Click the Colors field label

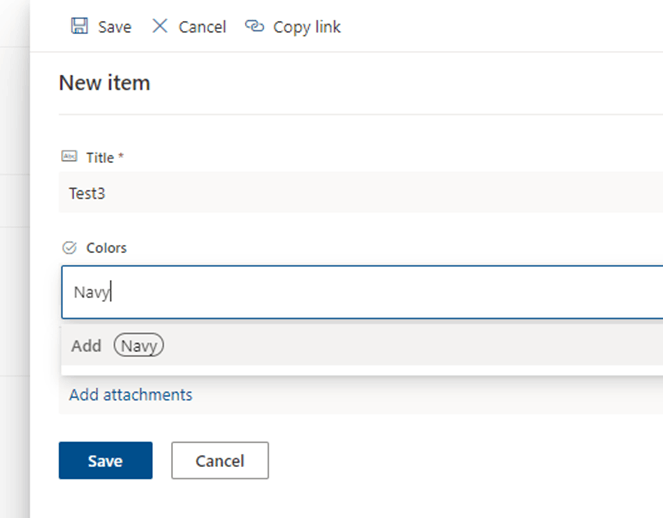107,248
